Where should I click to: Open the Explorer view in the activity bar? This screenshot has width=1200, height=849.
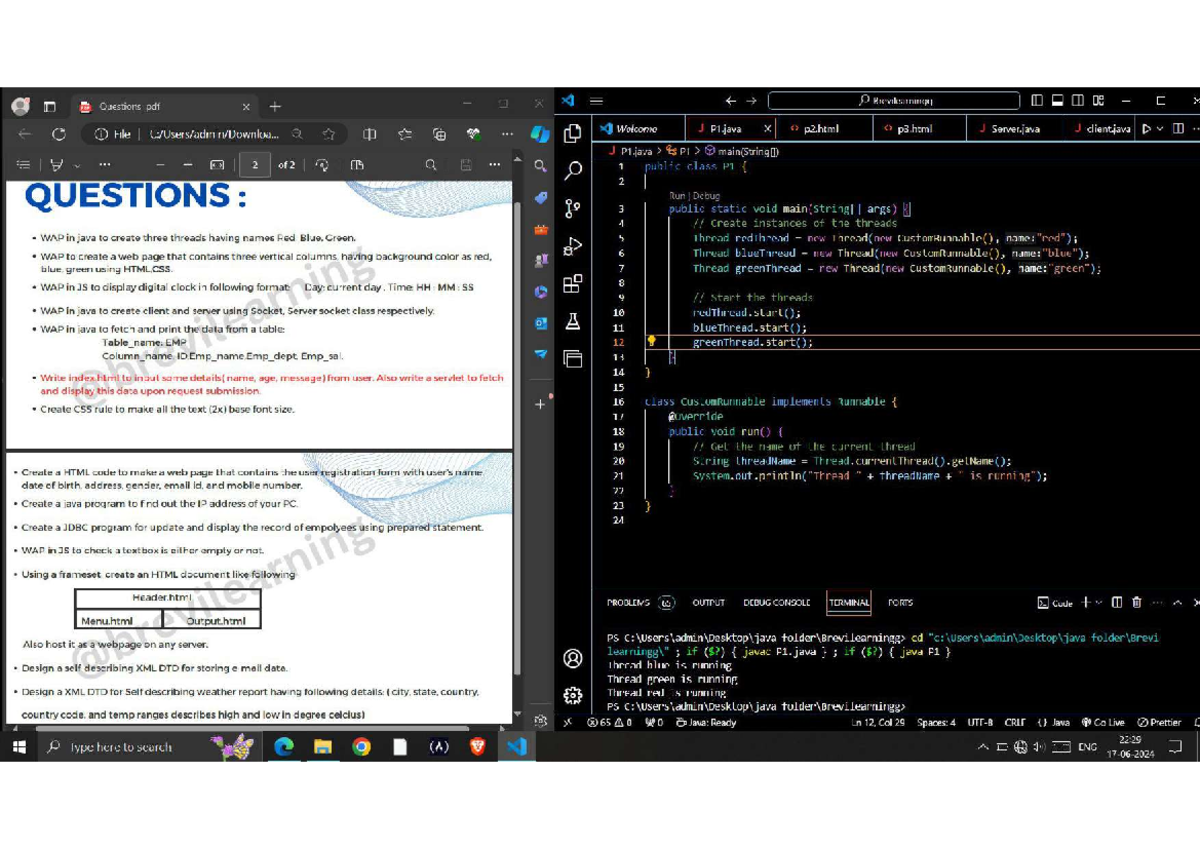pos(572,133)
